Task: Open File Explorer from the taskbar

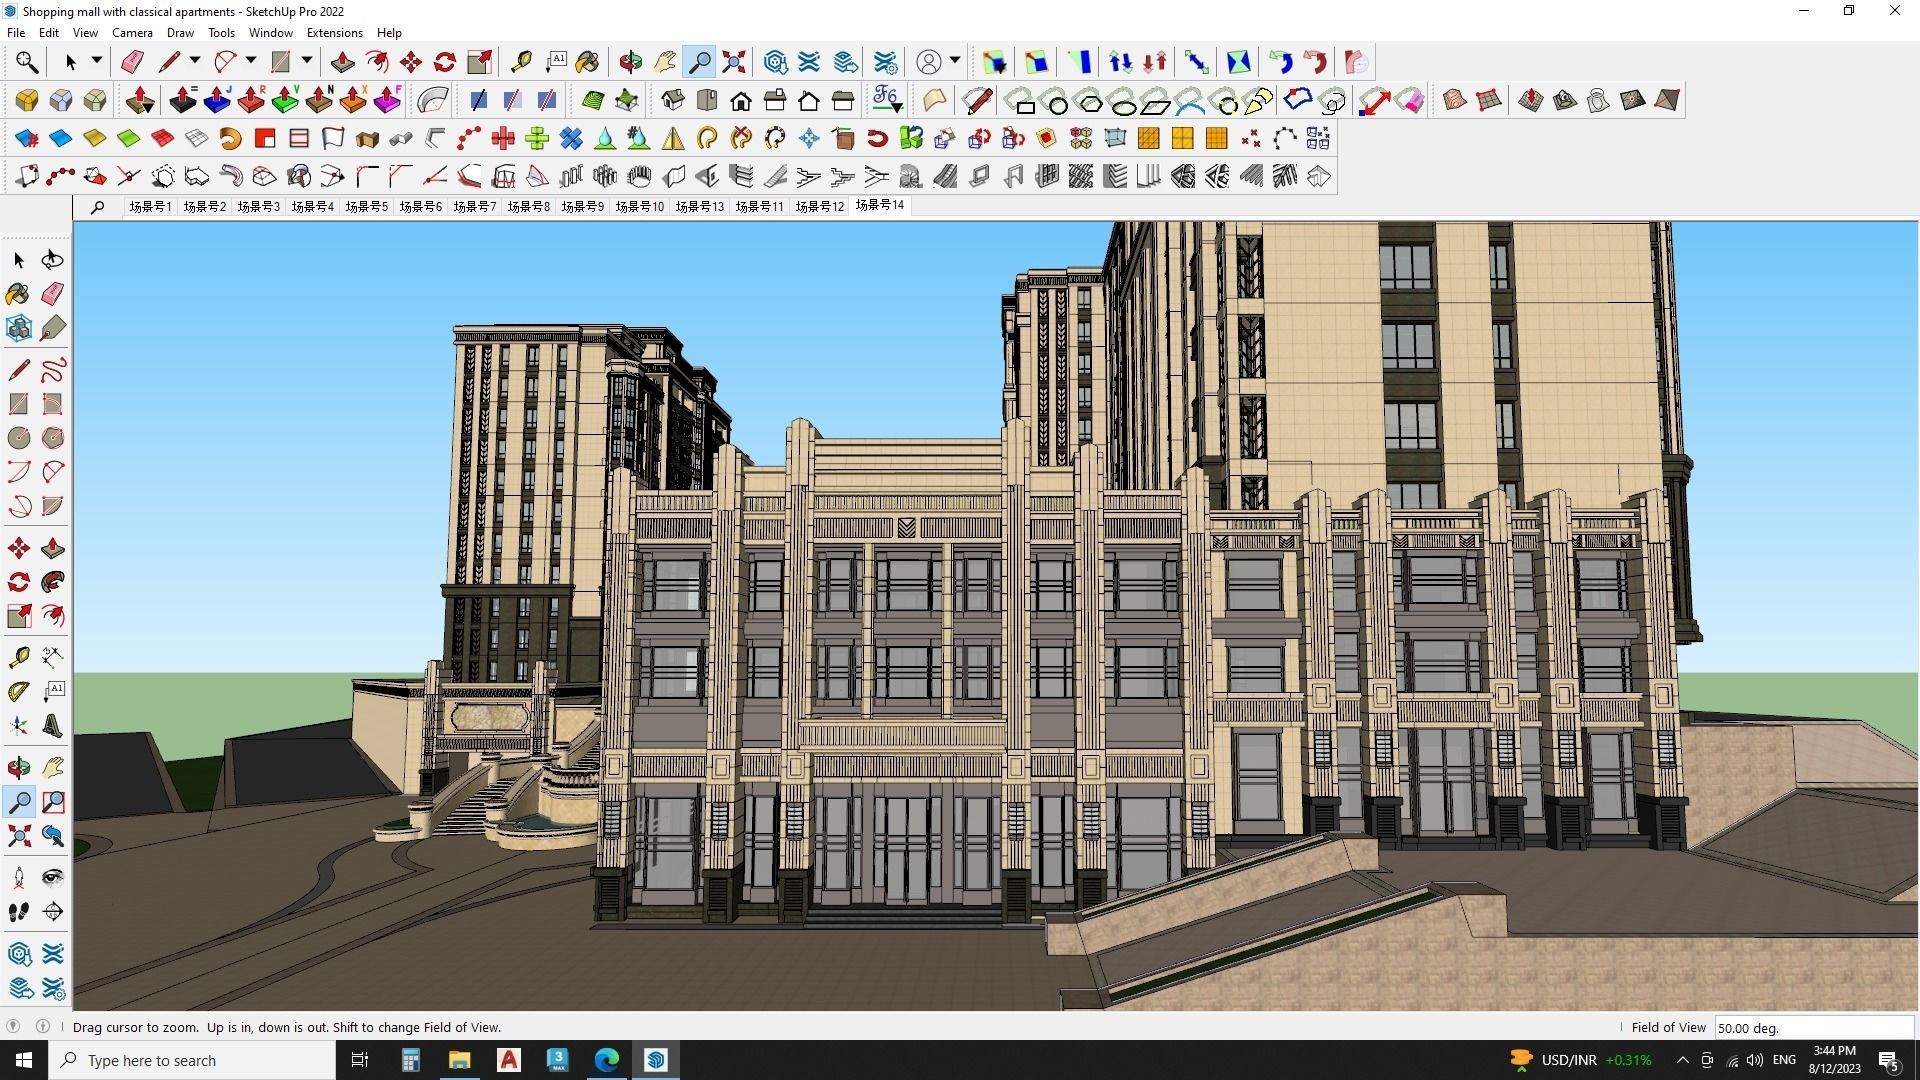Action: click(459, 1060)
